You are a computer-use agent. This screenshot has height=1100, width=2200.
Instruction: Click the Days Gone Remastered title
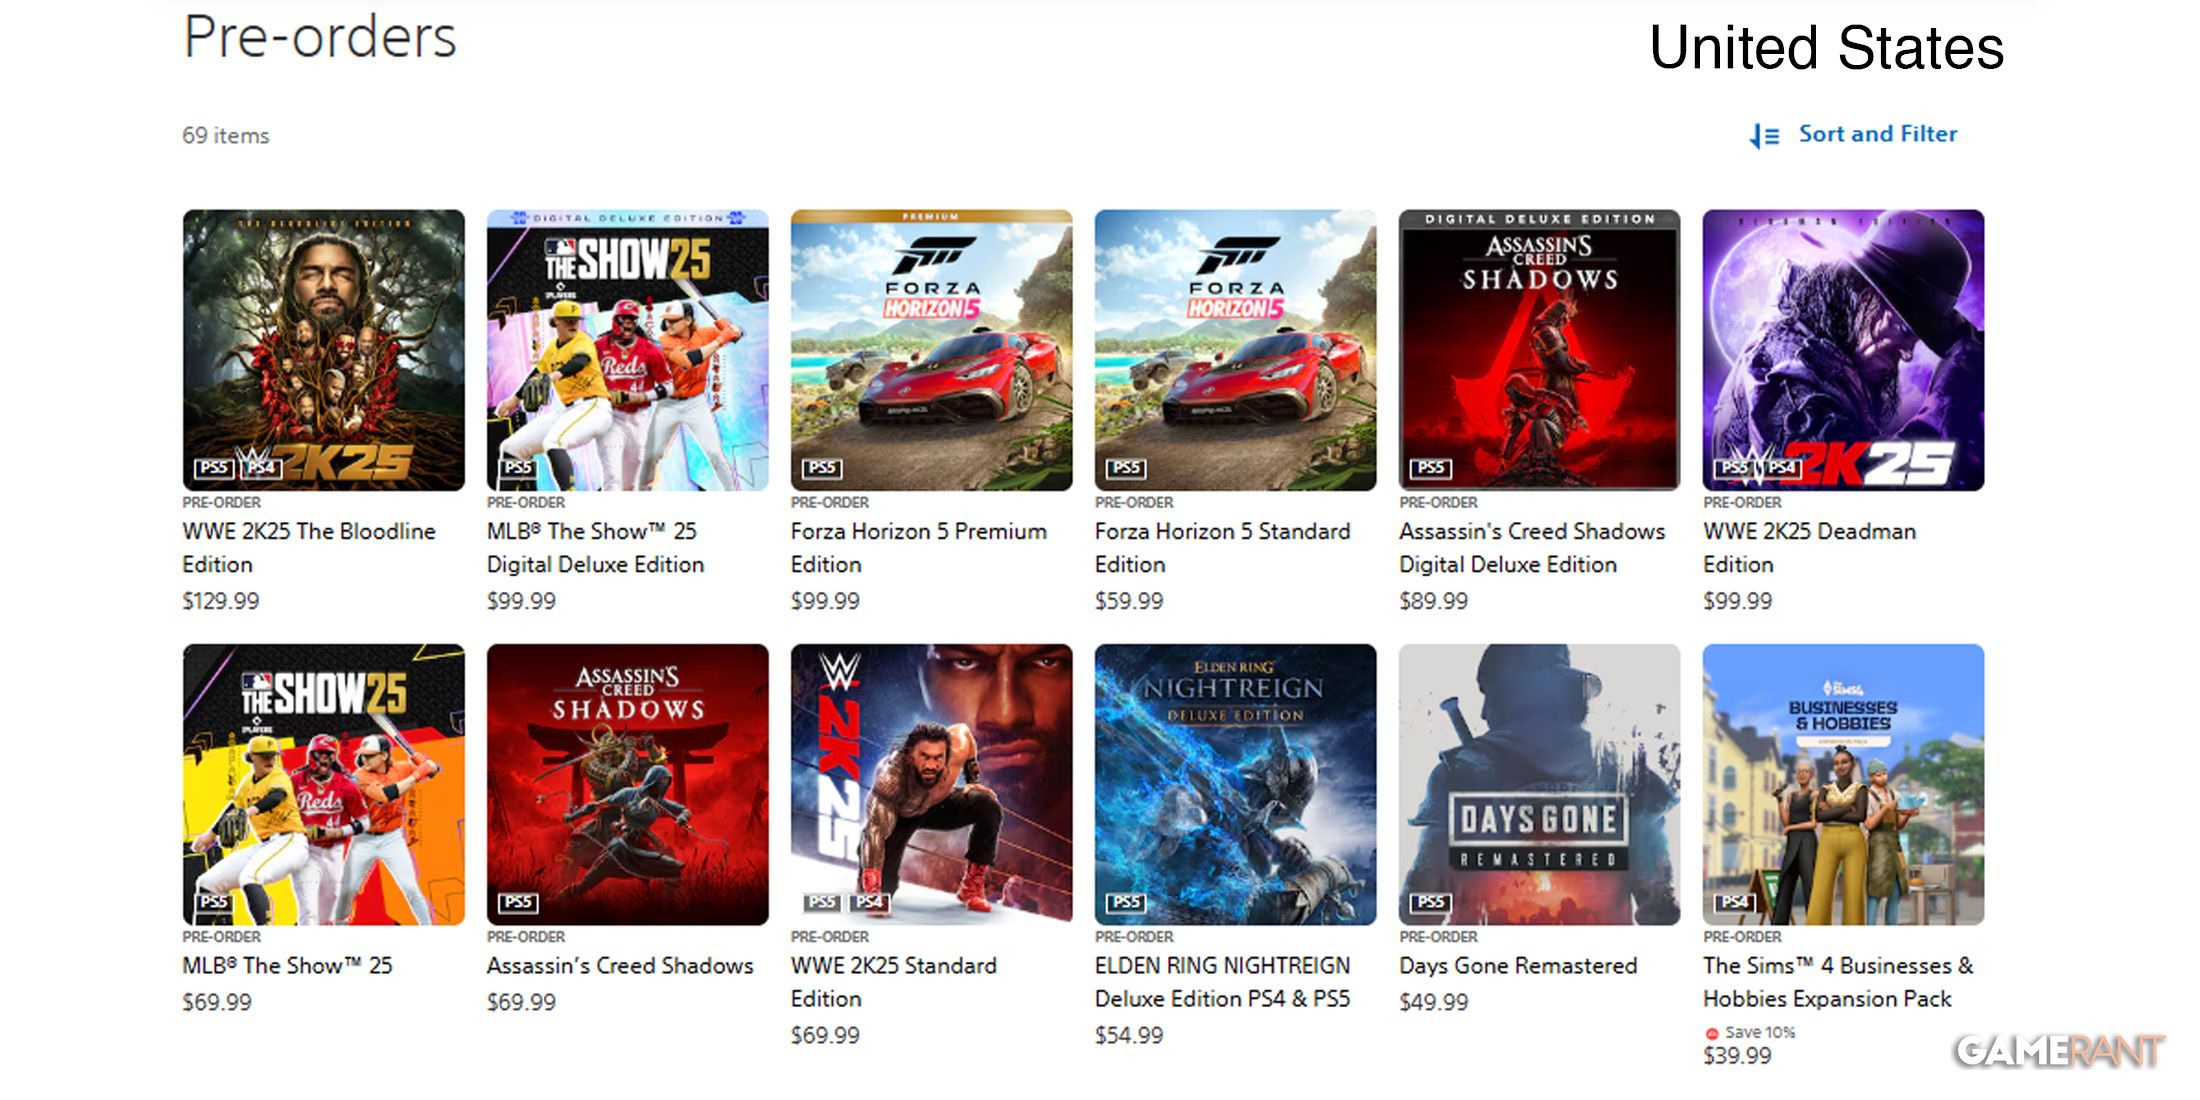(x=1518, y=966)
